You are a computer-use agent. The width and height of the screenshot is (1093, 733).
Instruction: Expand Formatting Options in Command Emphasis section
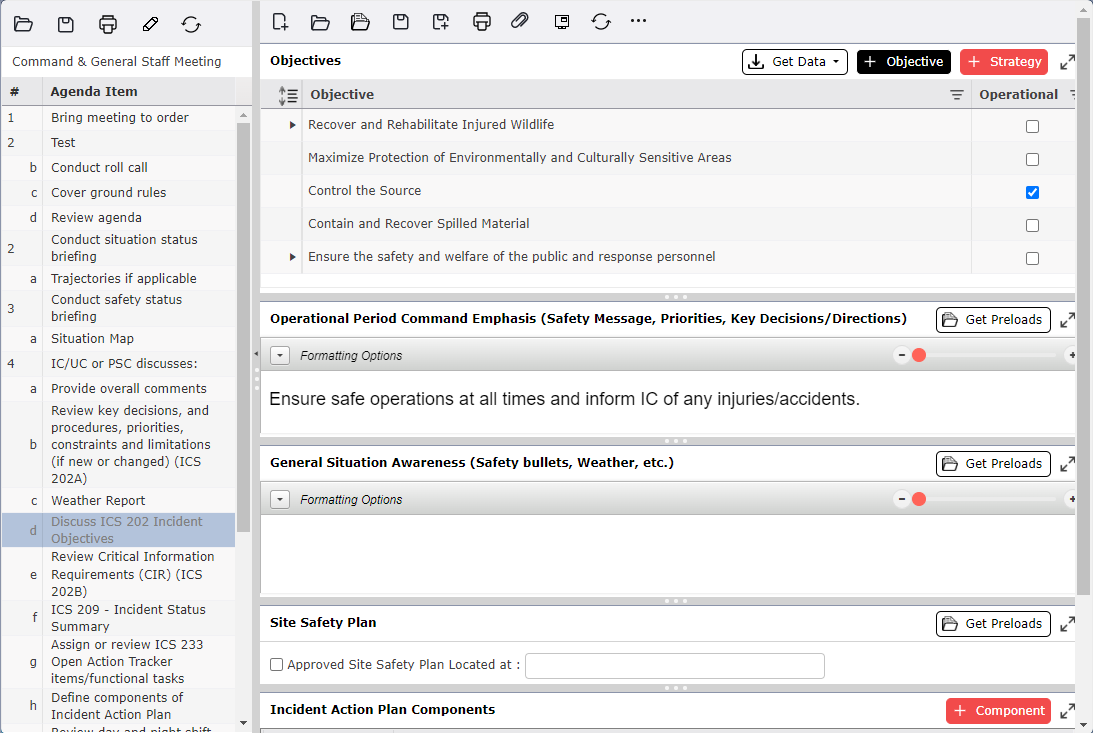click(x=280, y=355)
